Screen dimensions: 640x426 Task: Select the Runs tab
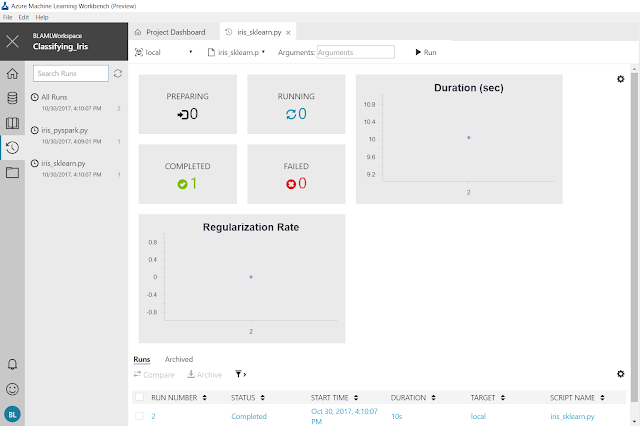pos(142,359)
